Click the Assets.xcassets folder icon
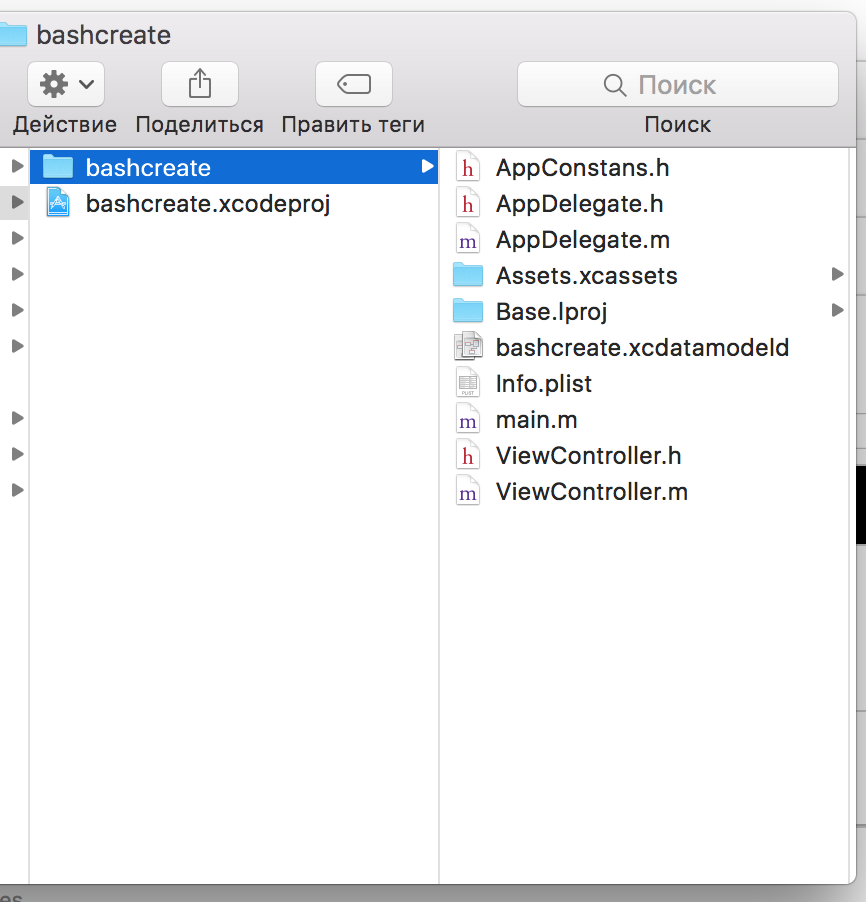 pos(468,275)
